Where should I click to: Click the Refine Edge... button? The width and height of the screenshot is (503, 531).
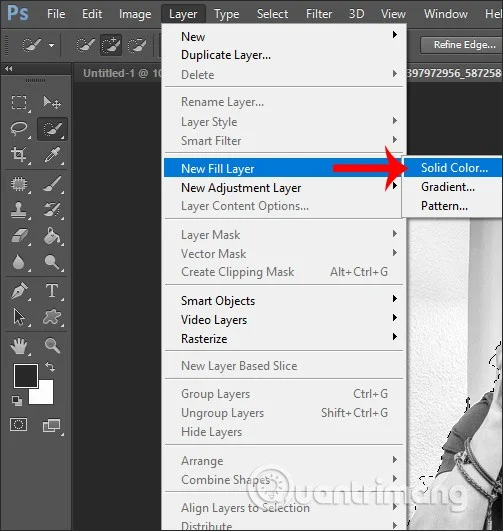(461, 45)
